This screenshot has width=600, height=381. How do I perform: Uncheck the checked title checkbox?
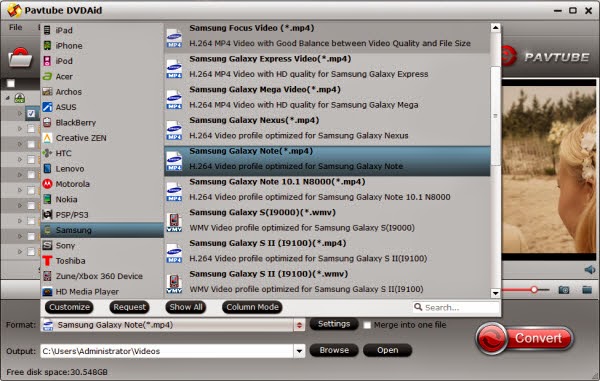[x=31, y=114]
